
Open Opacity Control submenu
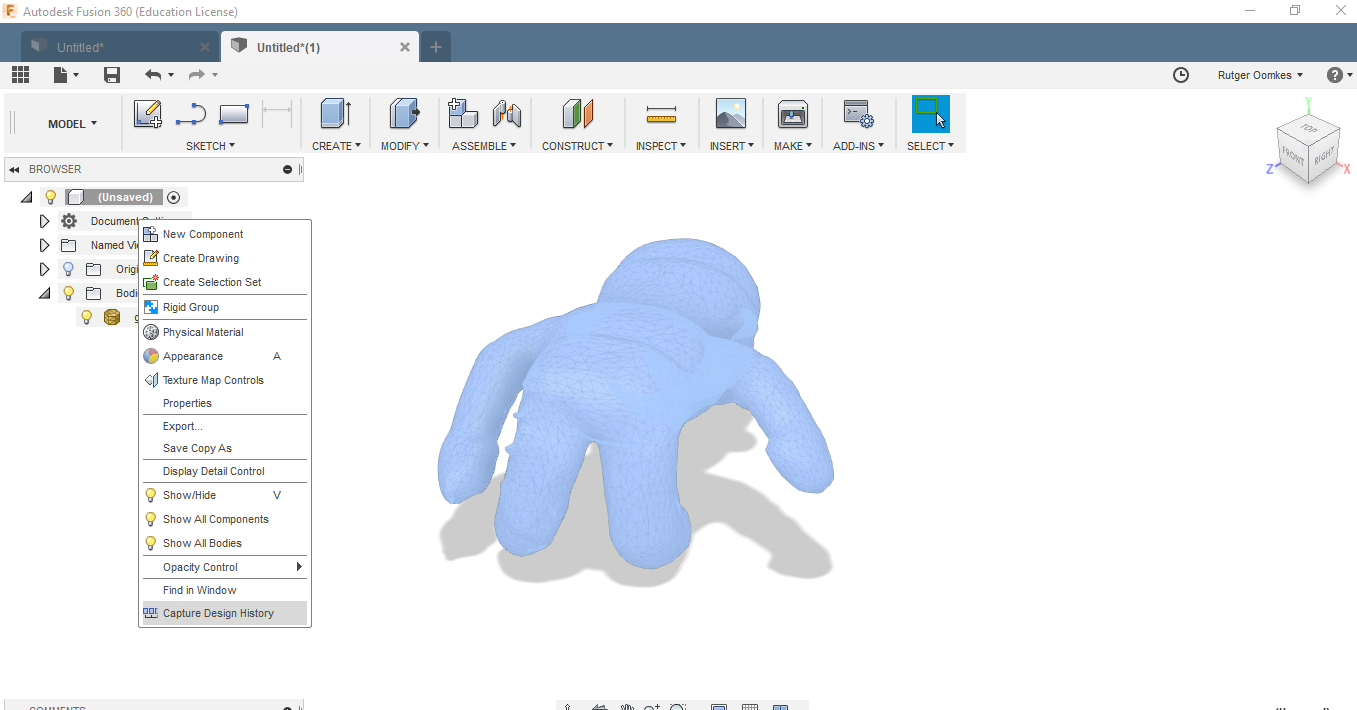tap(225, 567)
